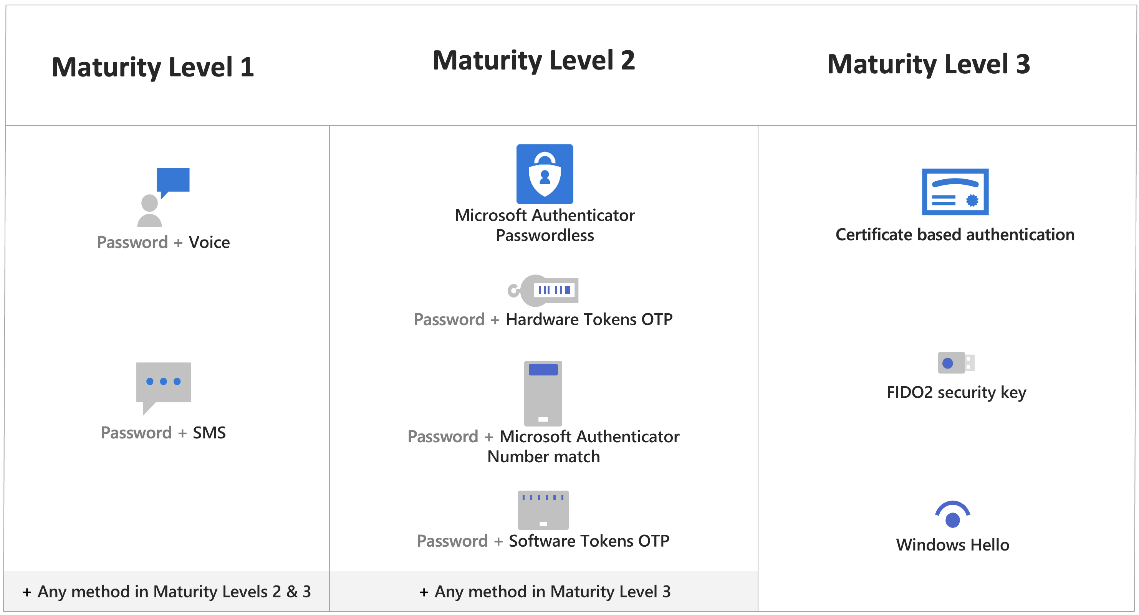
Task: Select the Maturity Level 1 heading
Action: (153, 67)
